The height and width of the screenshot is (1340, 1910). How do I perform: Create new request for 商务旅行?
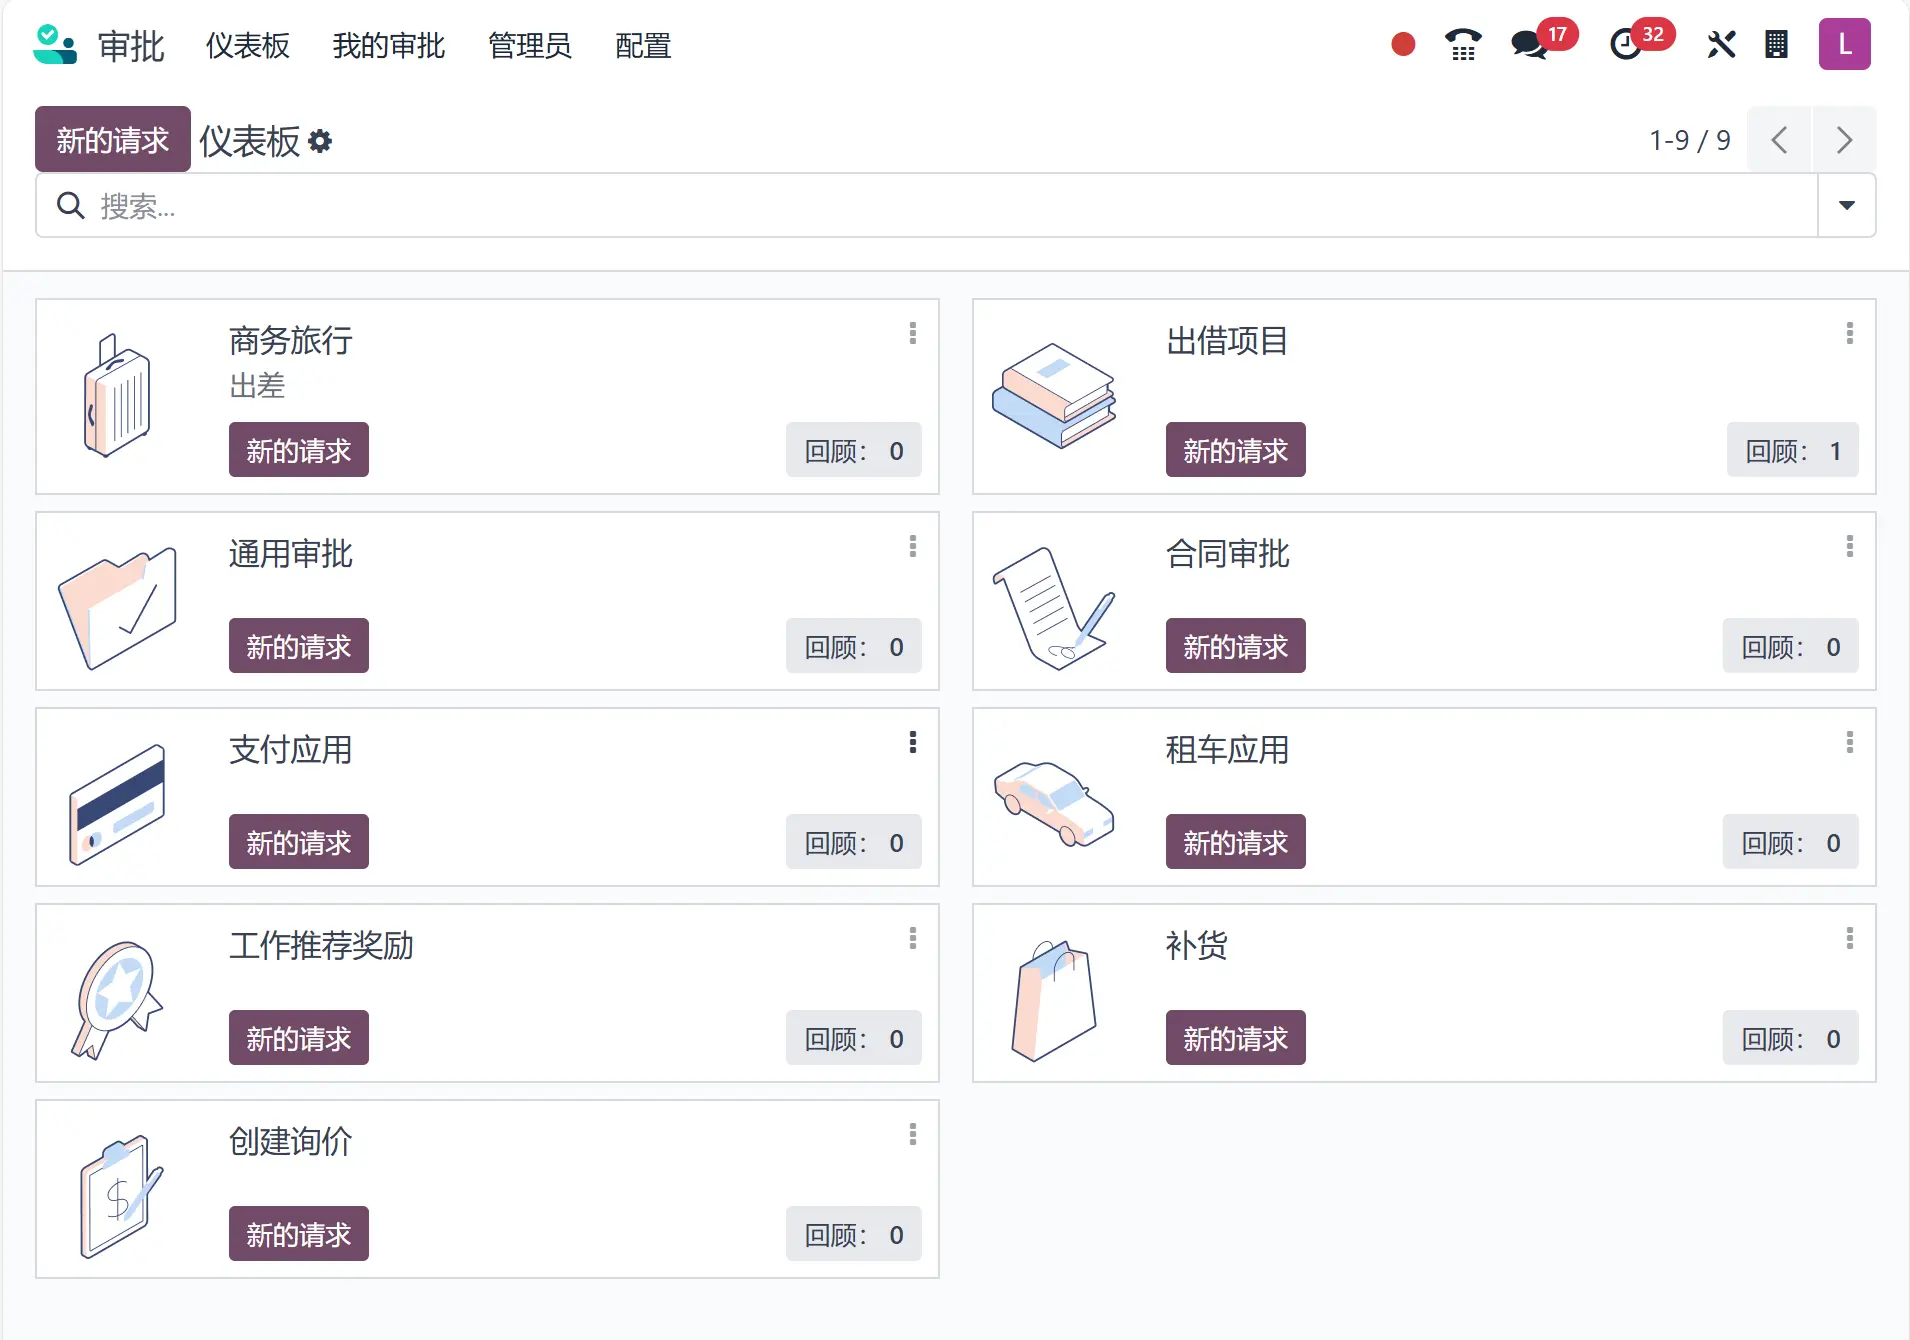coord(299,450)
